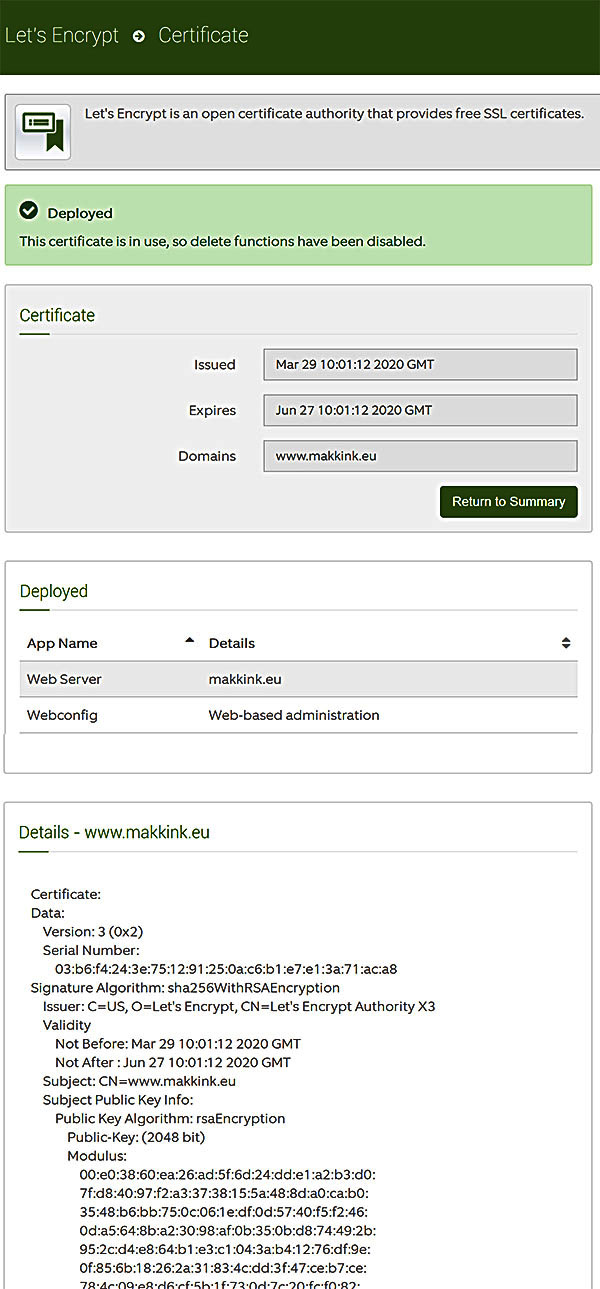Click the Issued date field
The image size is (600, 1289).
[420, 365]
